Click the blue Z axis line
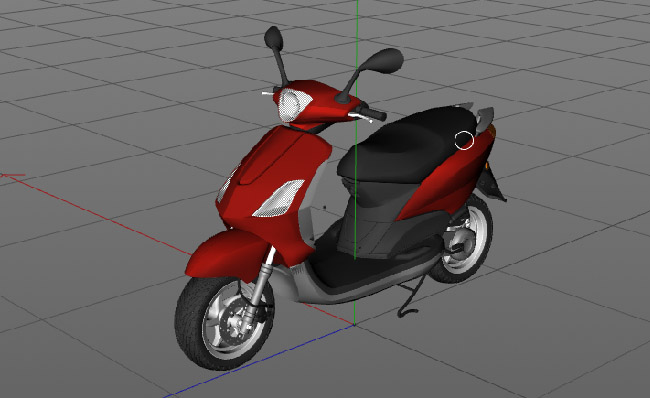 pyautogui.click(x=262, y=360)
